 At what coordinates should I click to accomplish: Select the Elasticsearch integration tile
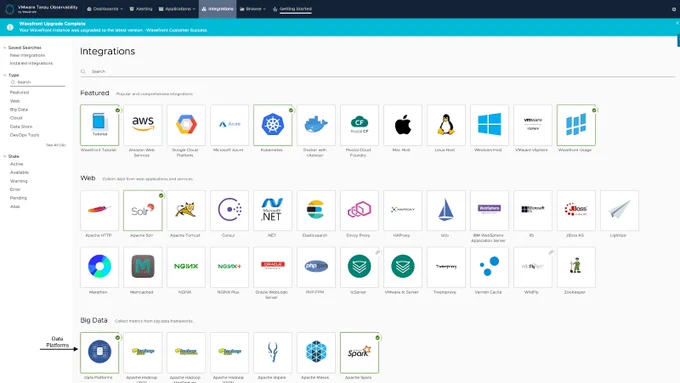(316, 210)
